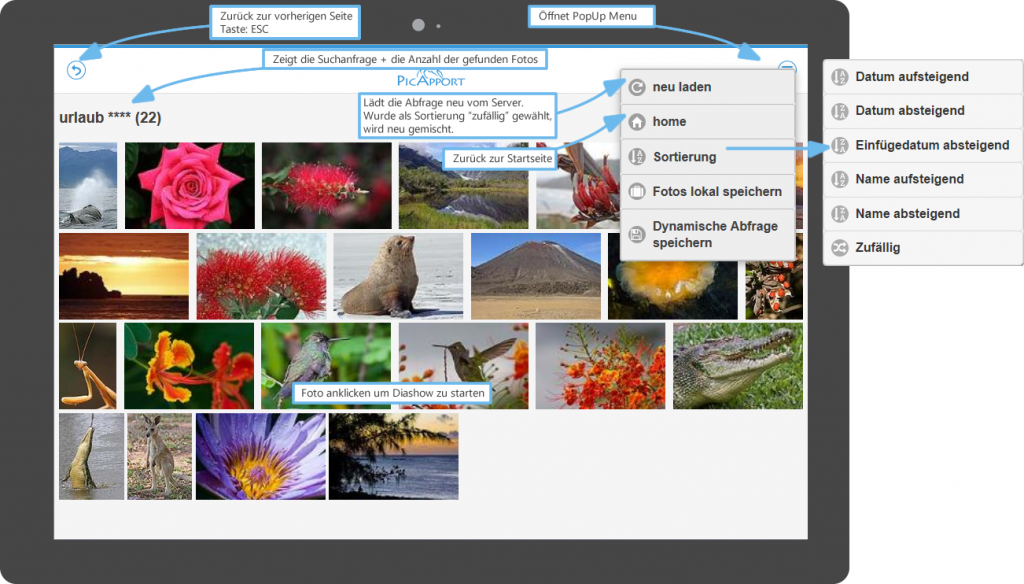This screenshot has width=1024, height=584.
Task: Click the home house icon
Action: click(636, 122)
